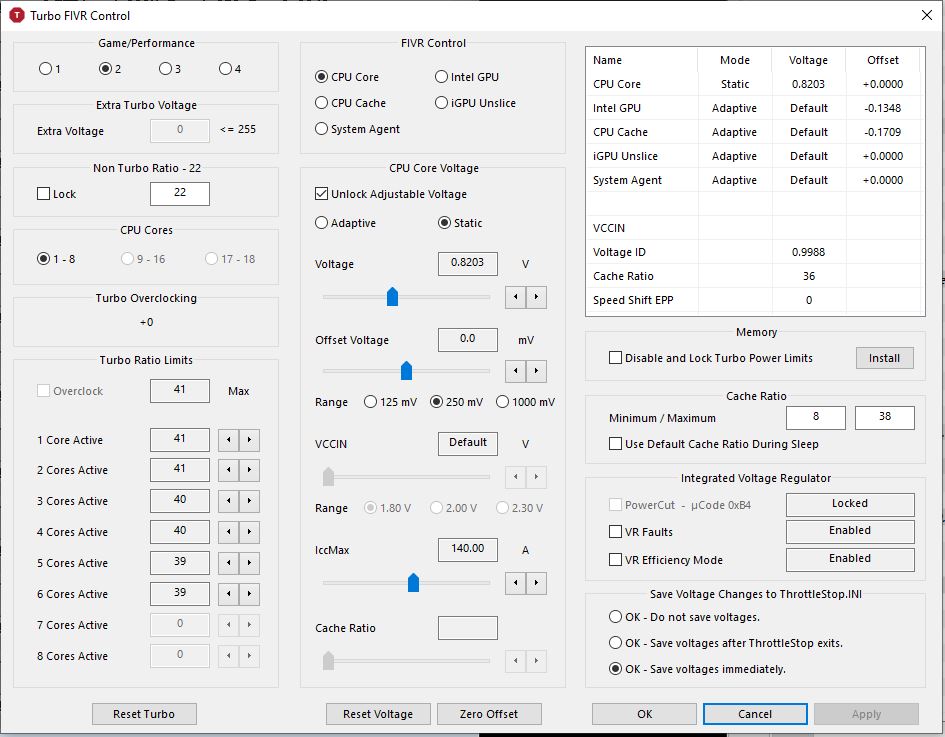The image size is (945, 737).
Task: Click the Name column header in table
Action: coord(642,60)
